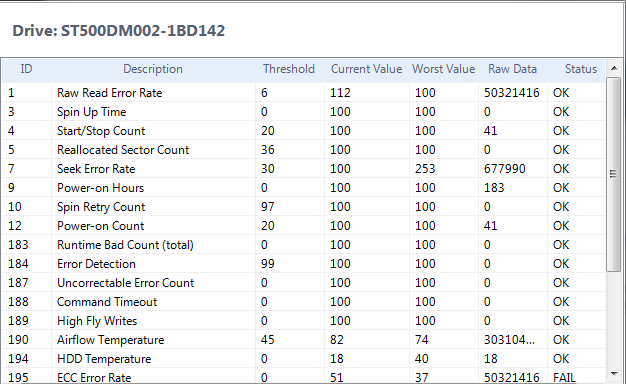
Task: Select the Command Timeout row
Action: (x=303, y=302)
